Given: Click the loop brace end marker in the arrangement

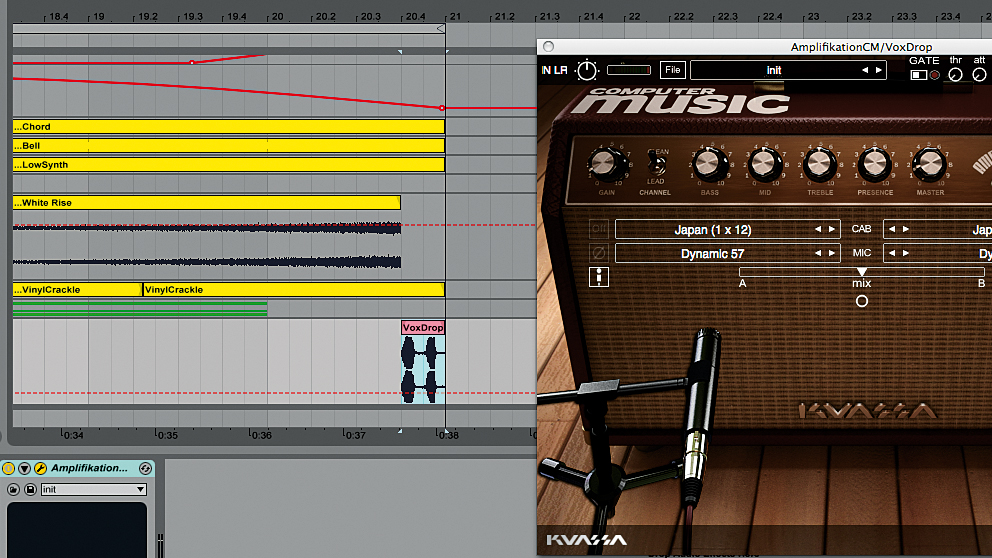Looking at the screenshot, I should 441,28.
